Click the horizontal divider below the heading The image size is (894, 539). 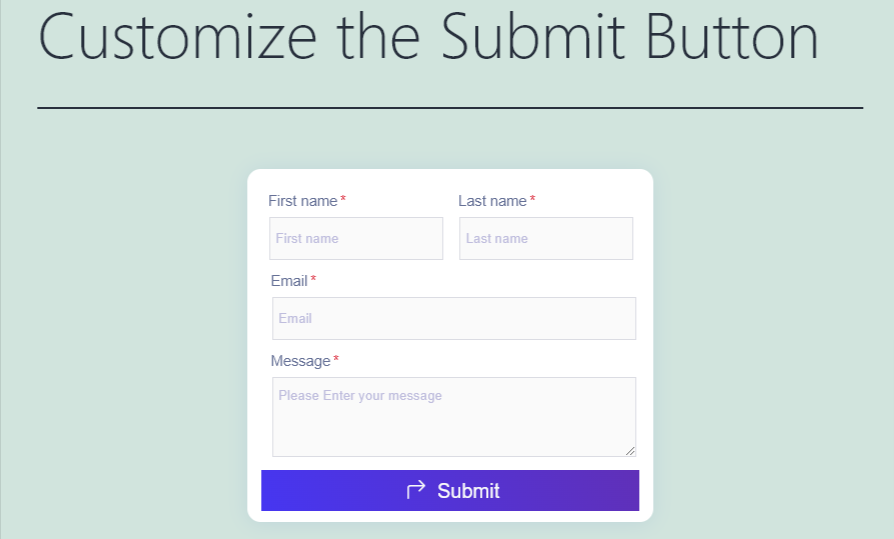pos(450,107)
